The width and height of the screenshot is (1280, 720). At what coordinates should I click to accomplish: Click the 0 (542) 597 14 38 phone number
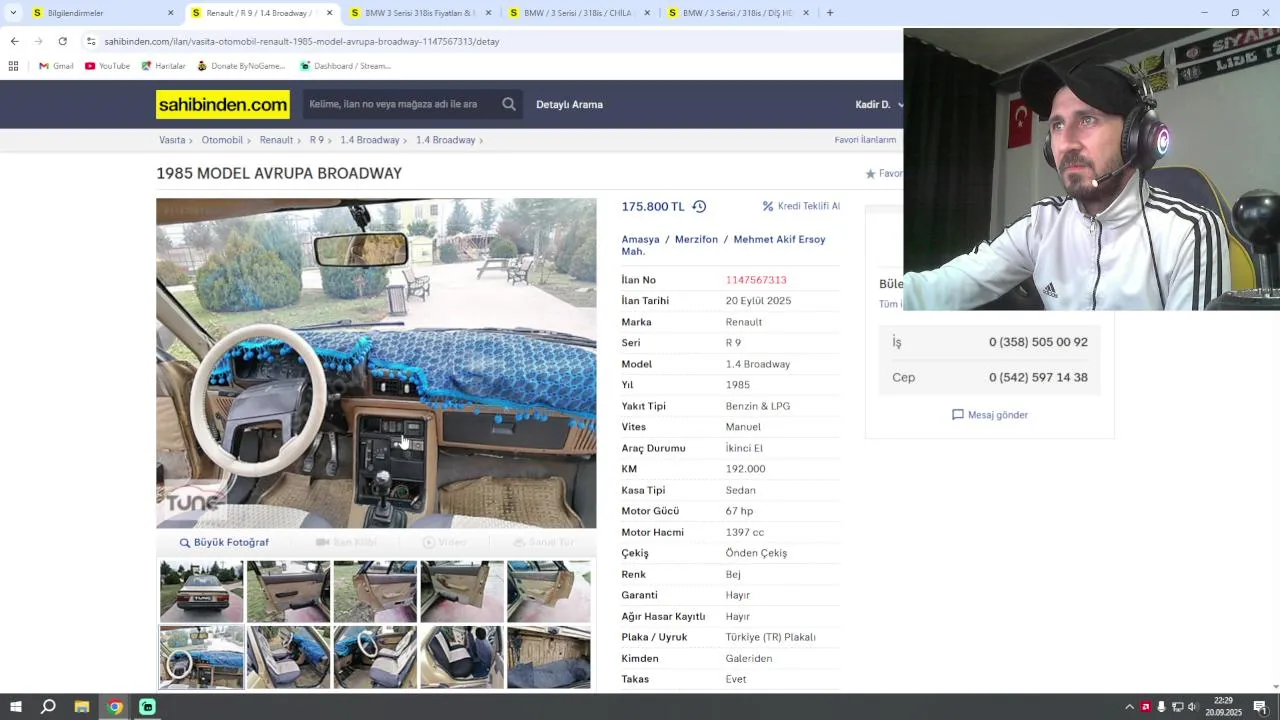(1038, 377)
